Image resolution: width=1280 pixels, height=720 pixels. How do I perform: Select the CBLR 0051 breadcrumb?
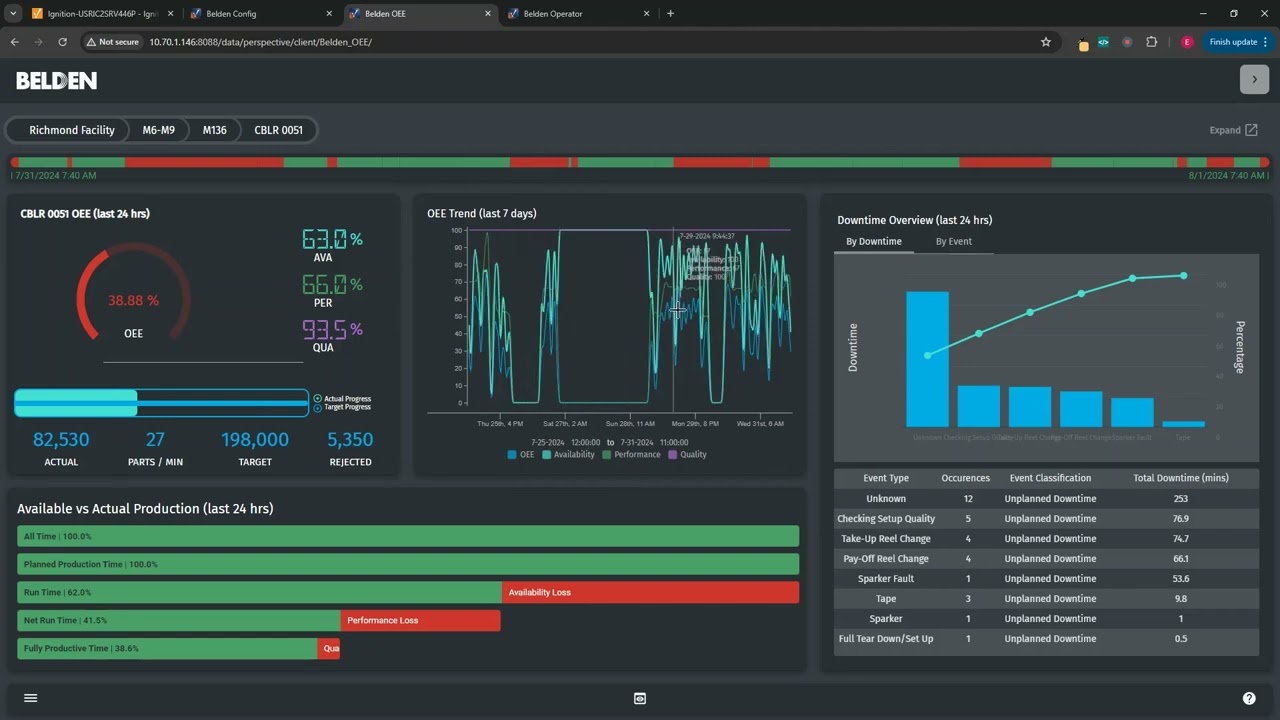pyautogui.click(x=278, y=130)
